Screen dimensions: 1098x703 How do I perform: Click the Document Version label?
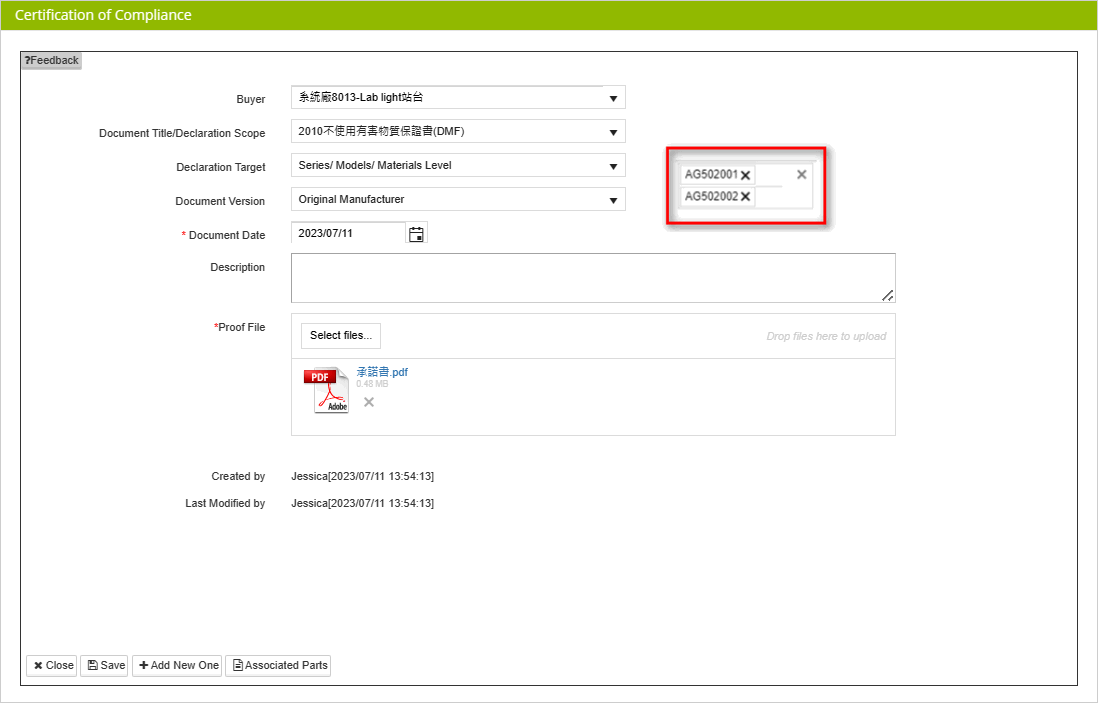coord(220,201)
